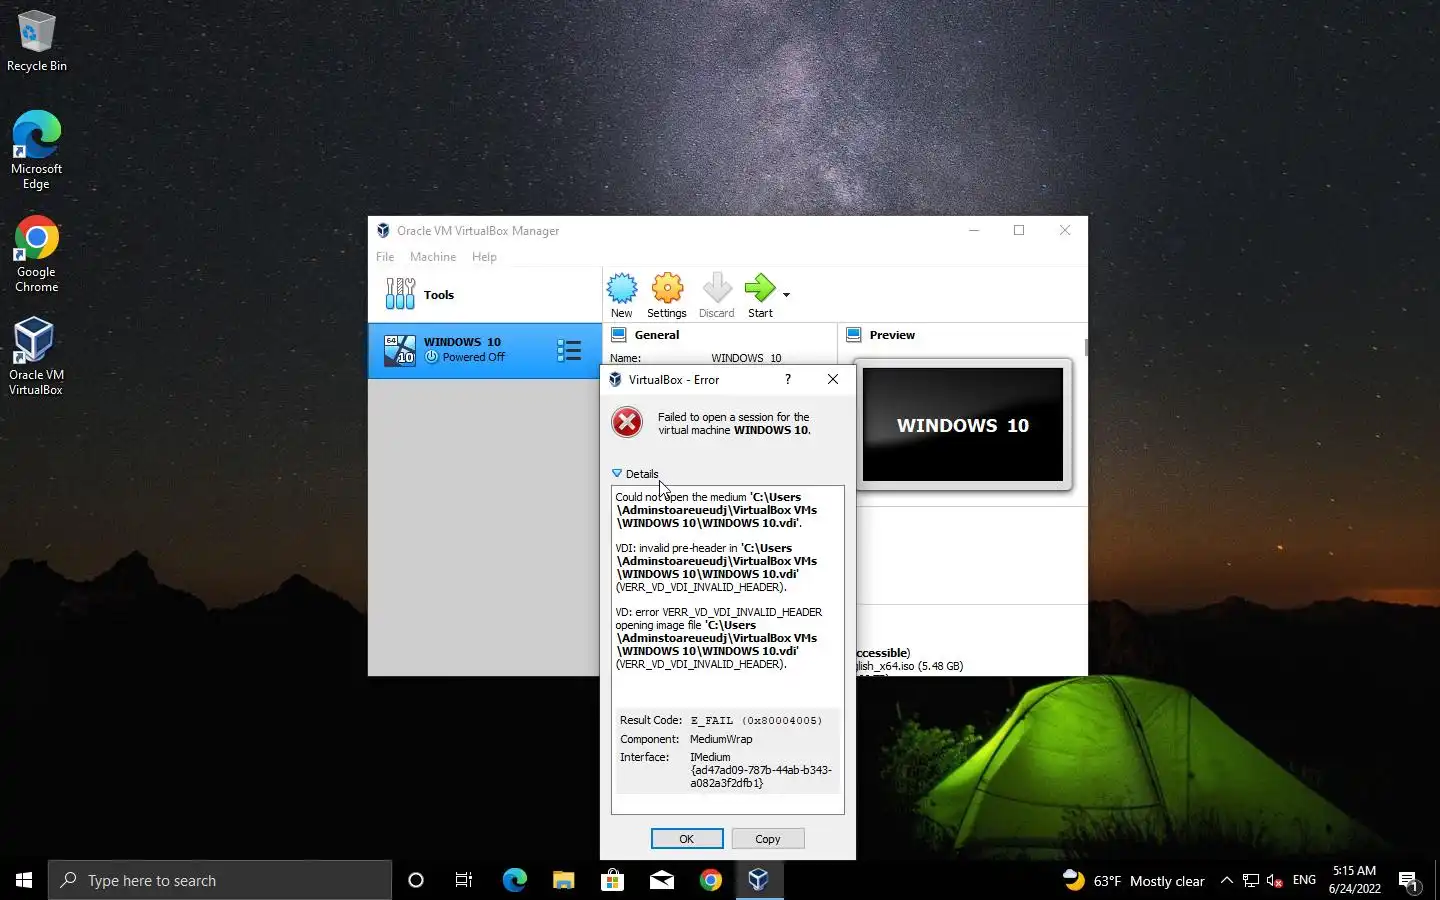Image resolution: width=1440 pixels, height=900 pixels.
Task: Open WINDOWS 10 machine tools list menu icon
Action: point(569,350)
